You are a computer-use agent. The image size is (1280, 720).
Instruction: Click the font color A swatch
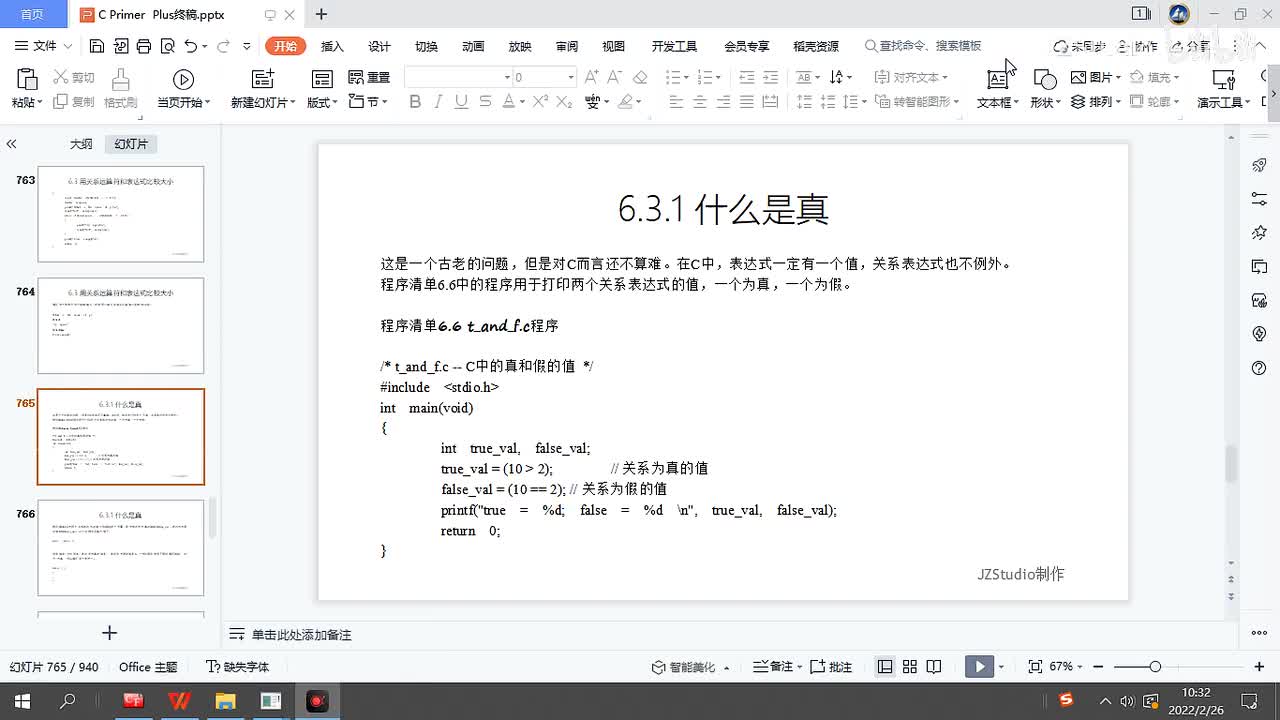tap(508, 102)
